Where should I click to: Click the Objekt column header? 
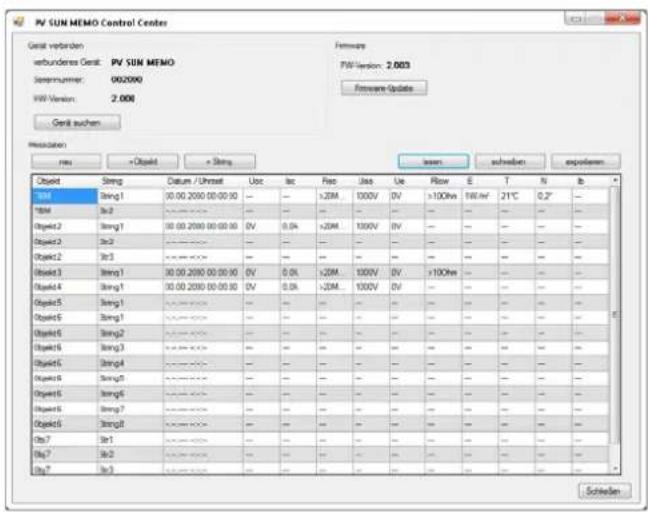65,181
